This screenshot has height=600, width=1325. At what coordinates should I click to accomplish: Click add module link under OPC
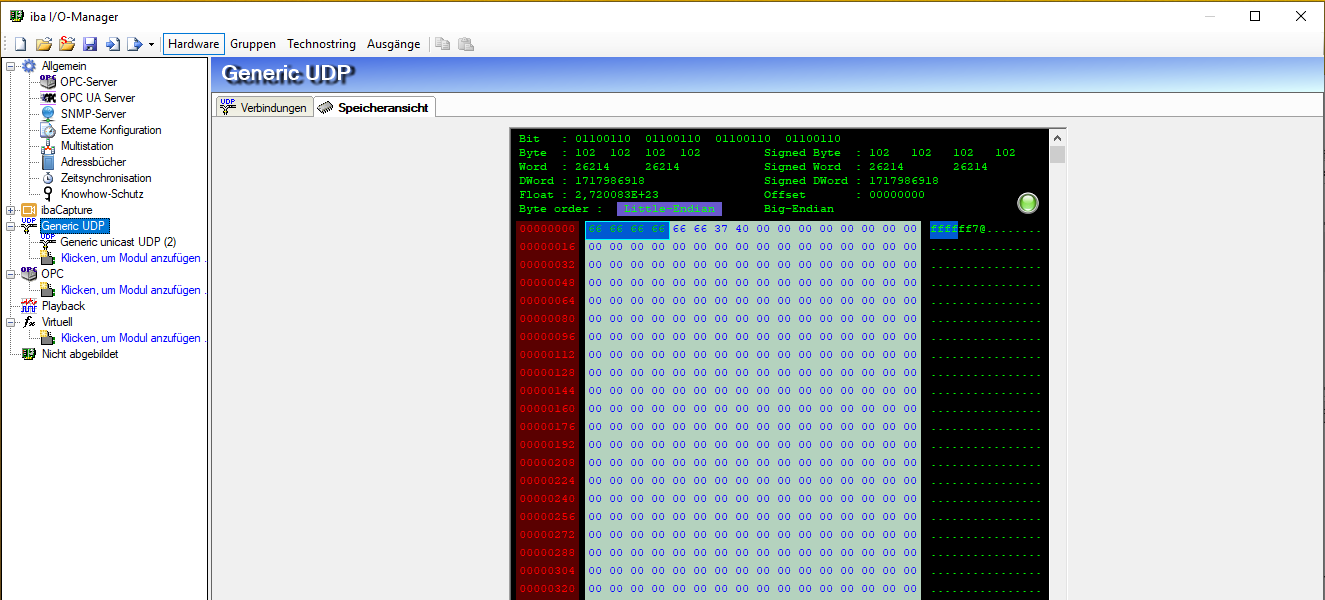[133, 290]
